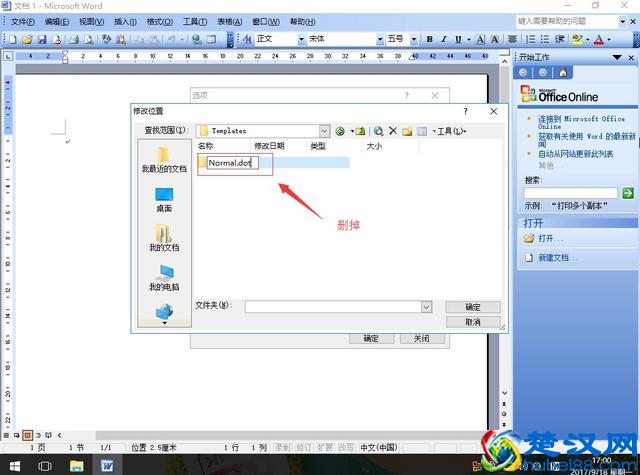Click 关闭 in the options dialog behind
Image resolution: width=640 pixels, height=475 pixels.
[422, 338]
